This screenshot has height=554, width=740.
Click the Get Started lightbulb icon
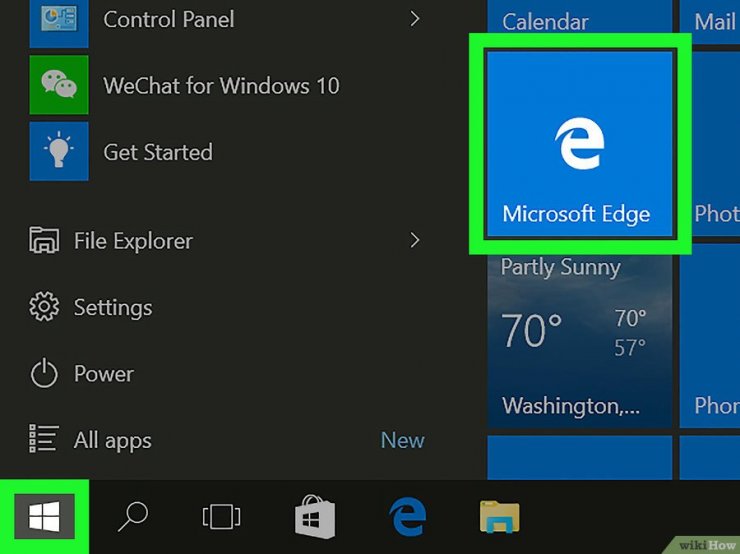coord(59,151)
